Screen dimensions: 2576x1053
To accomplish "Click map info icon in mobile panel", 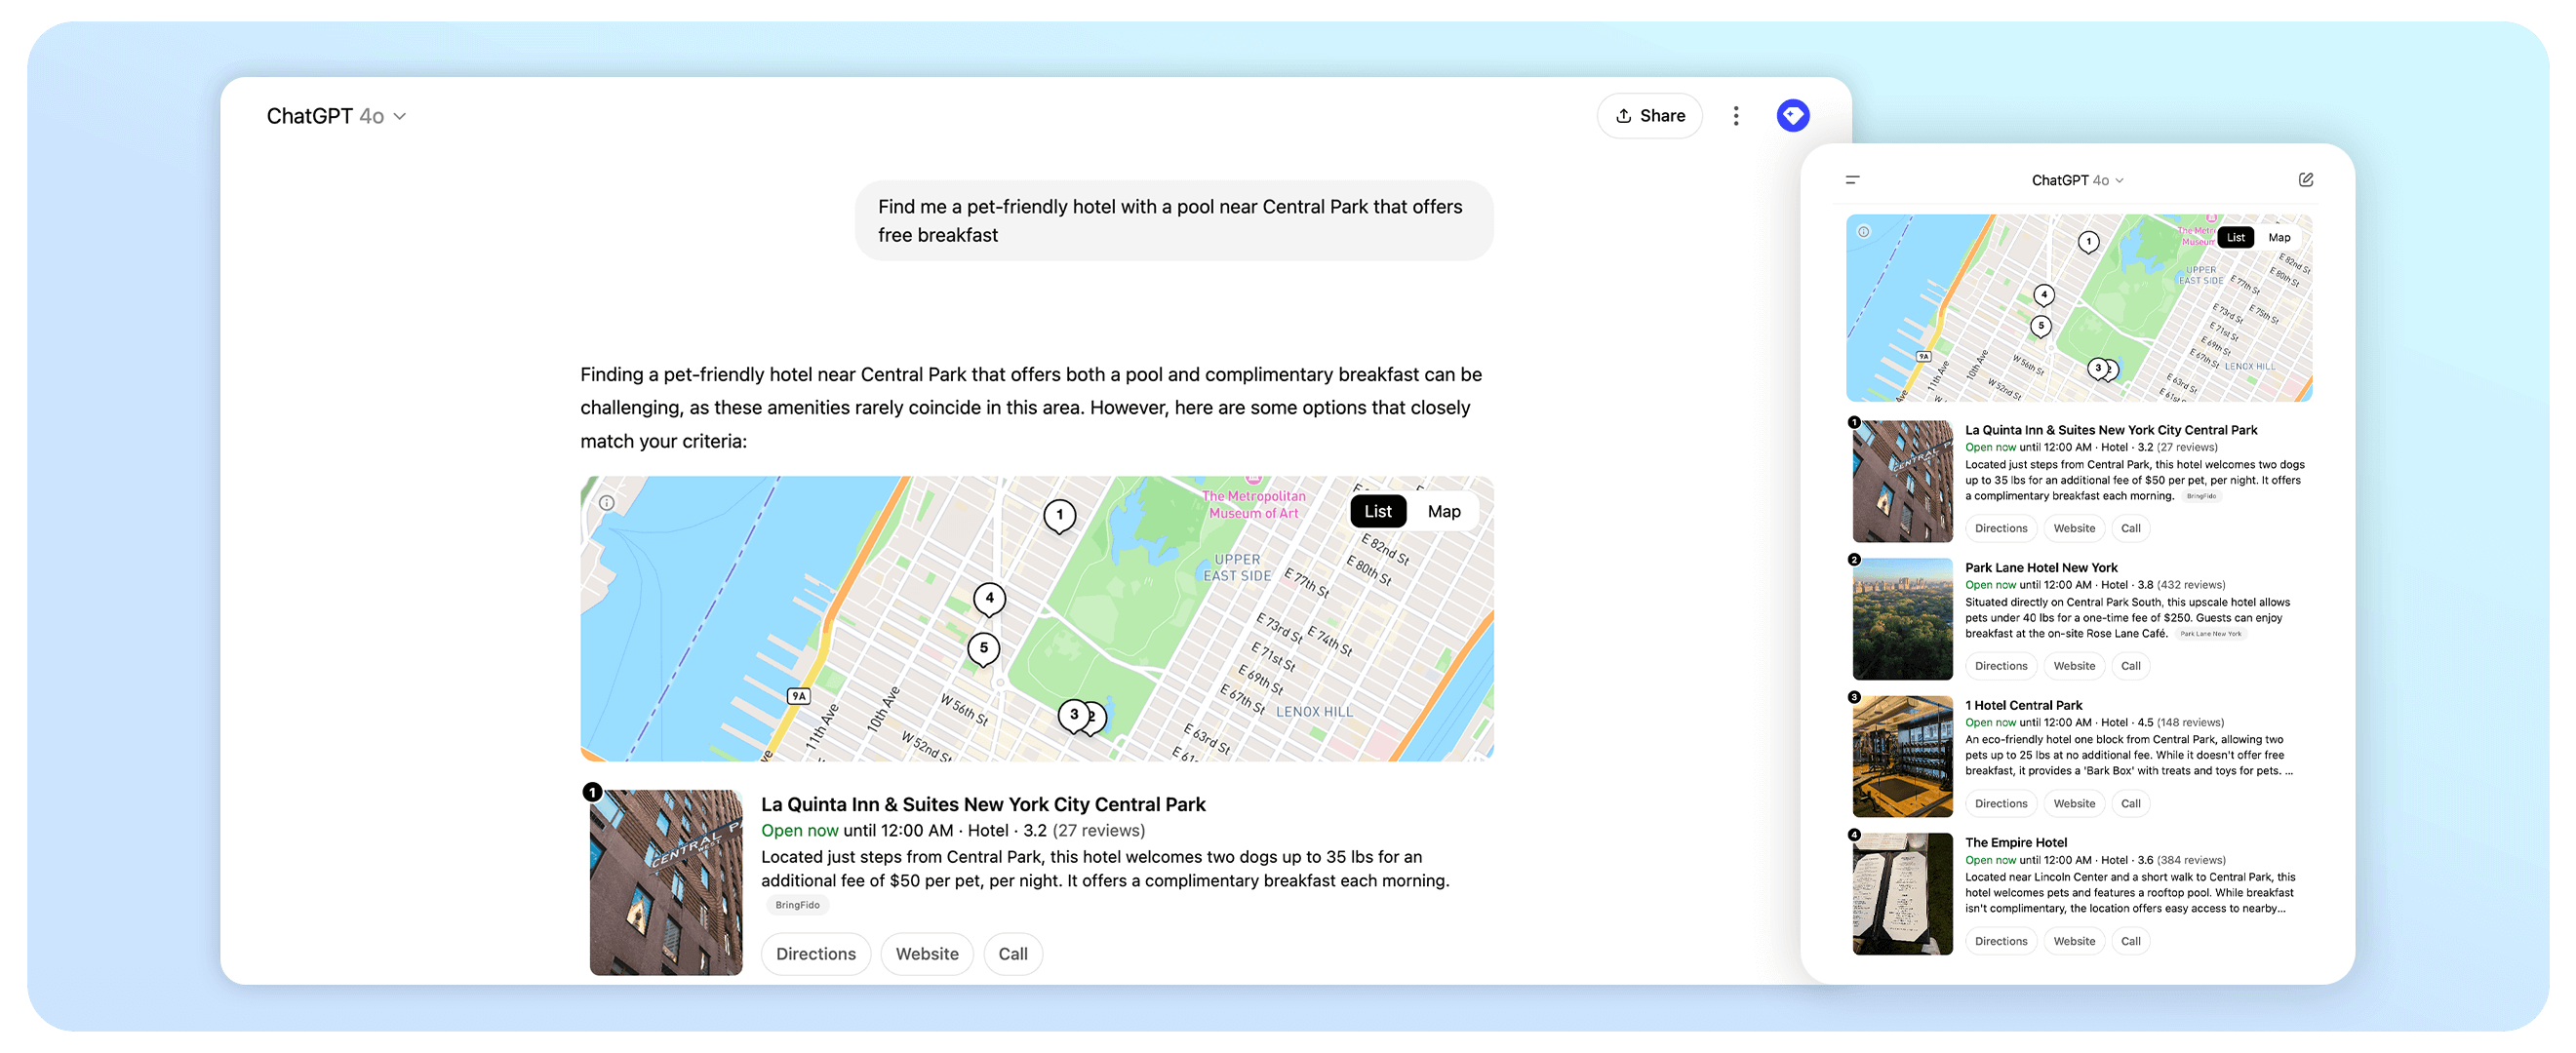I will coord(1864,232).
